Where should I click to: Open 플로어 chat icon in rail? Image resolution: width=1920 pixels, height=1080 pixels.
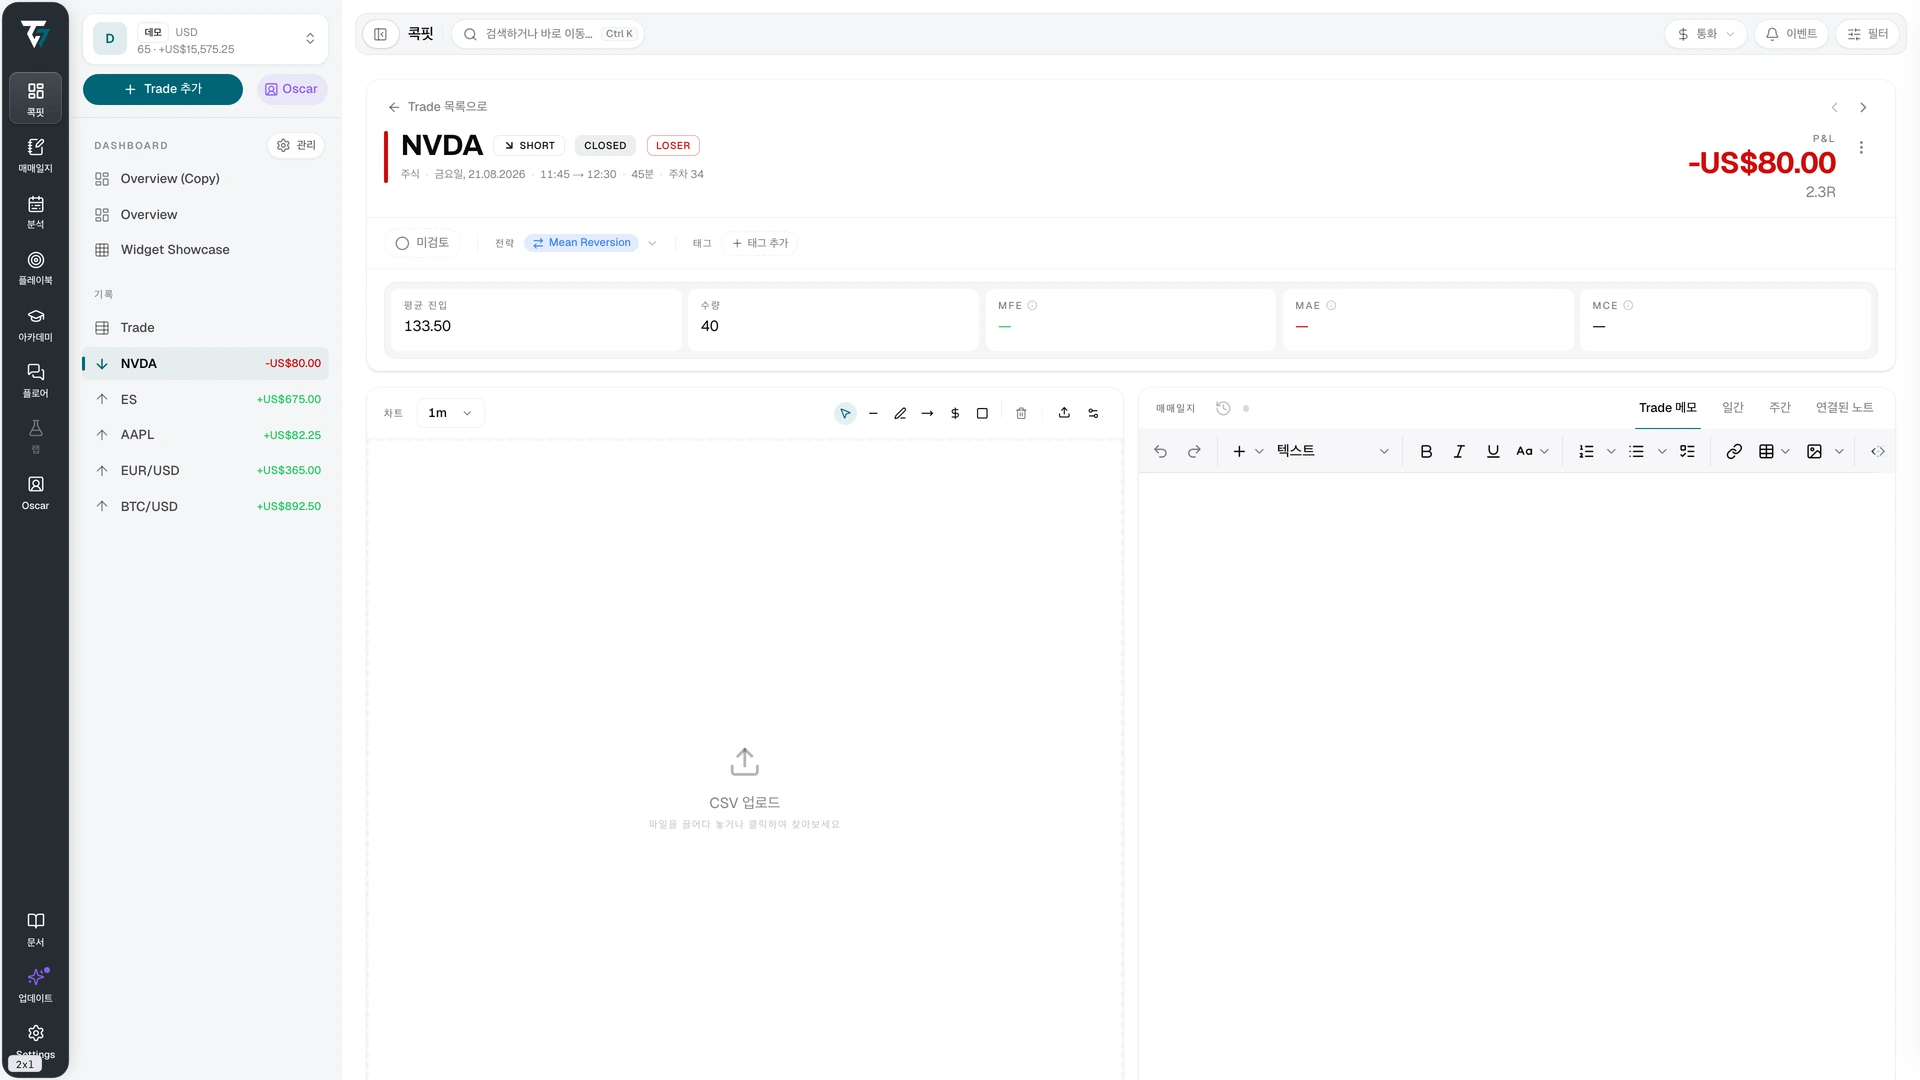[x=35, y=379]
